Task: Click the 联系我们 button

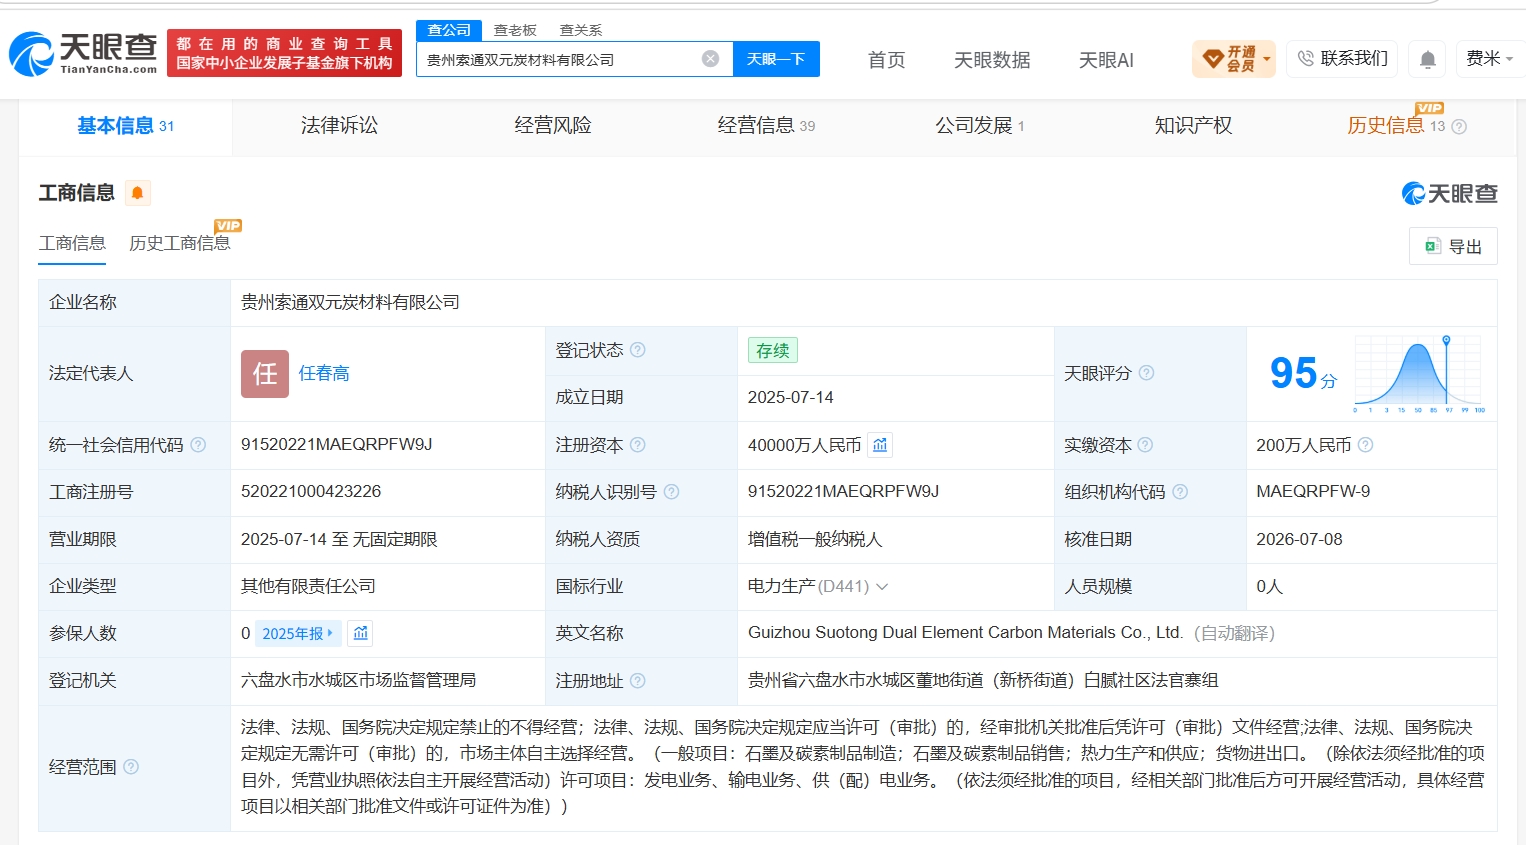Action: 1342,59
